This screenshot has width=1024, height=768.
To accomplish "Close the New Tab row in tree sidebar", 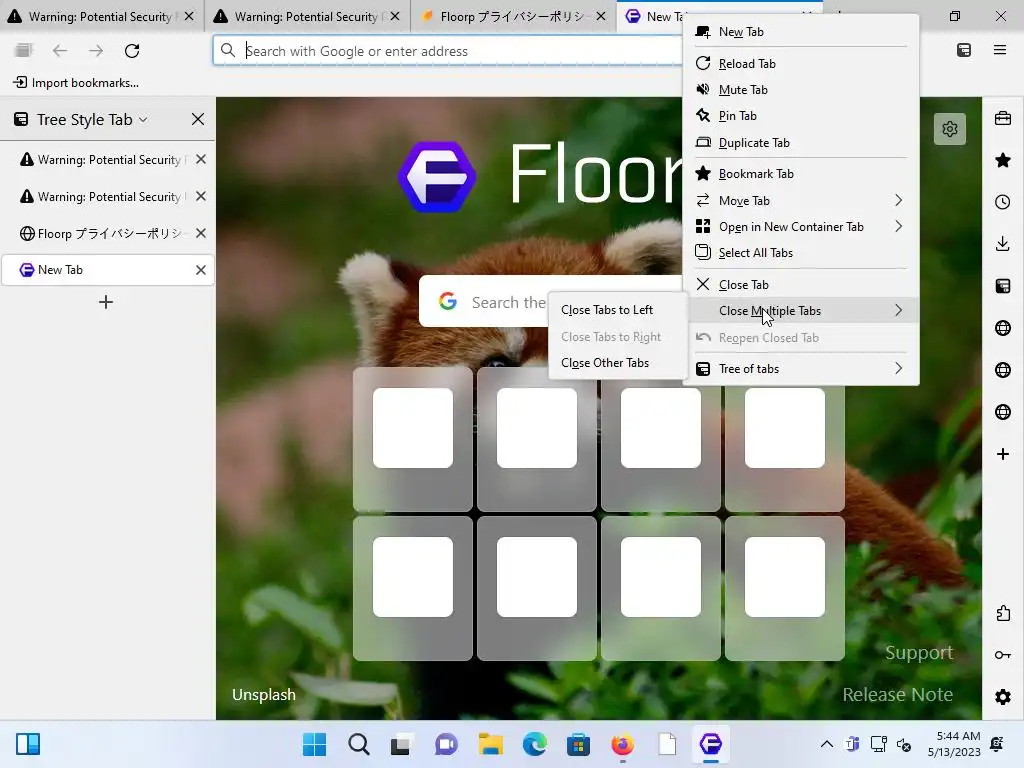I will click(x=201, y=270).
